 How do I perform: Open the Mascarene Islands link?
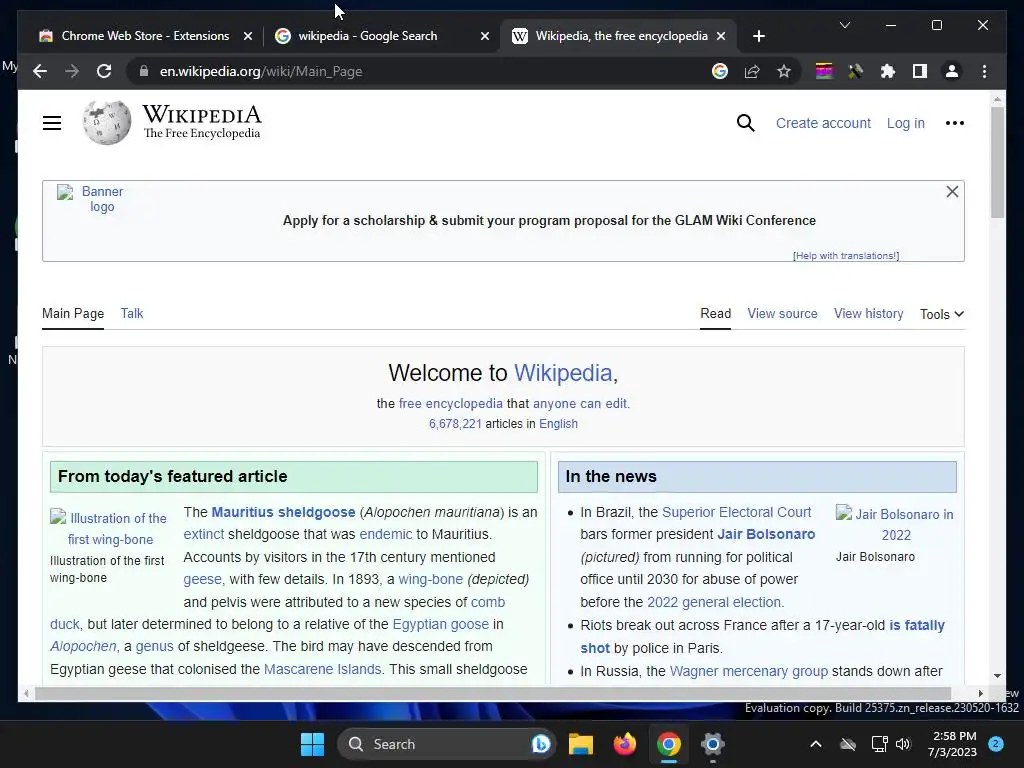tap(322, 669)
